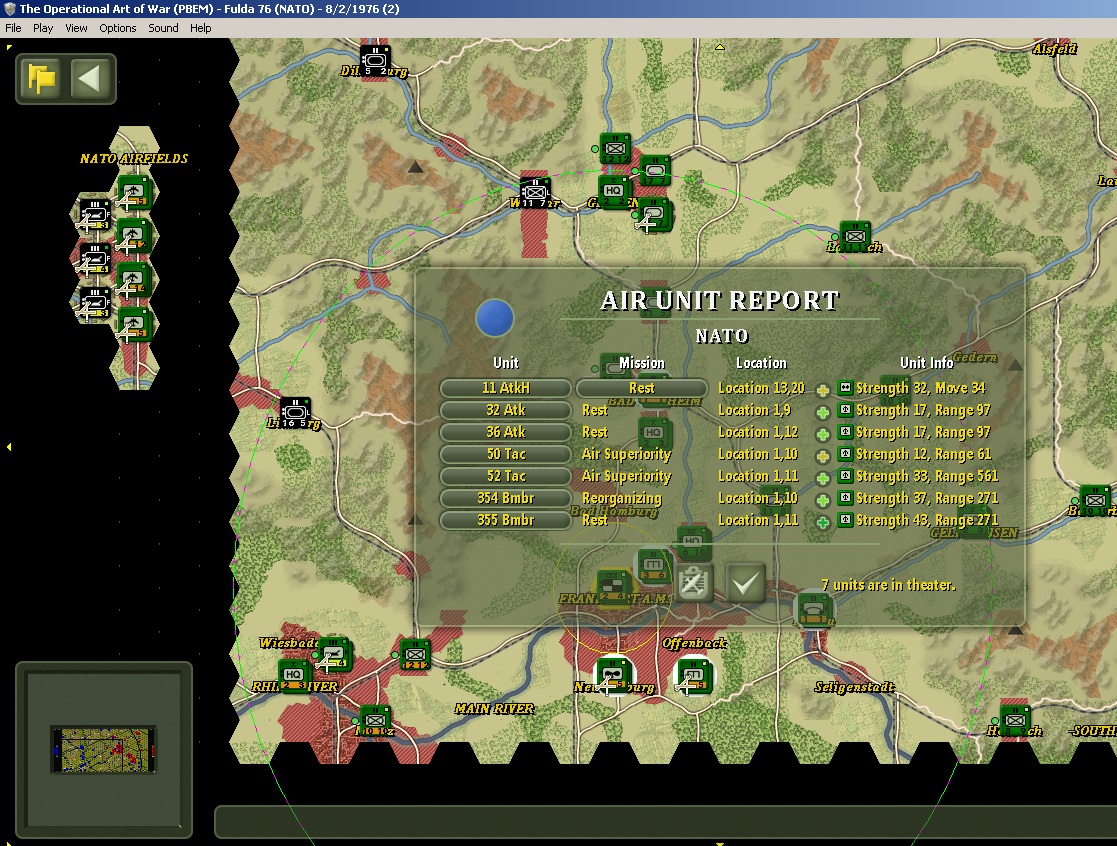
Task: Confirm the report with the checkmark button
Action: (745, 584)
